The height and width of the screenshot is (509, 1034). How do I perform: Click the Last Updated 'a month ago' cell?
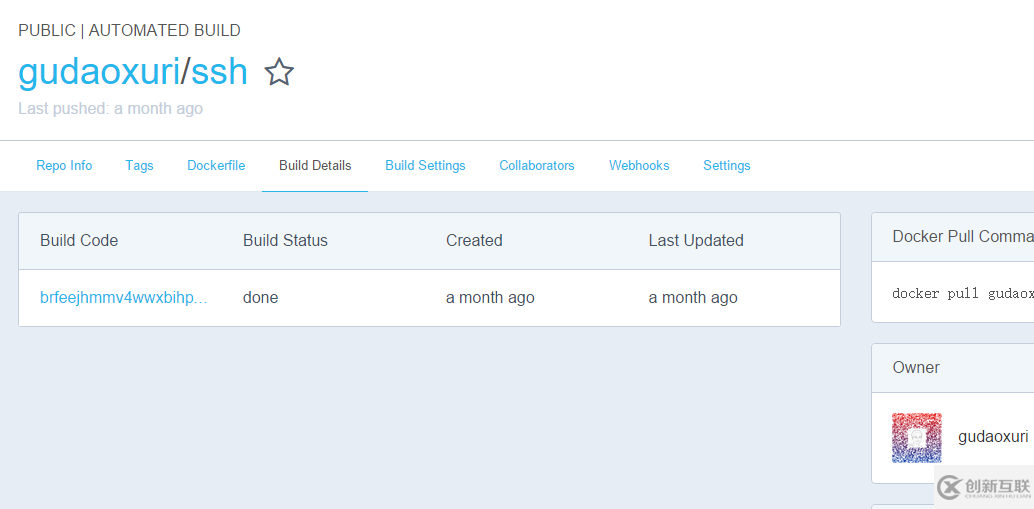[x=693, y=298]
